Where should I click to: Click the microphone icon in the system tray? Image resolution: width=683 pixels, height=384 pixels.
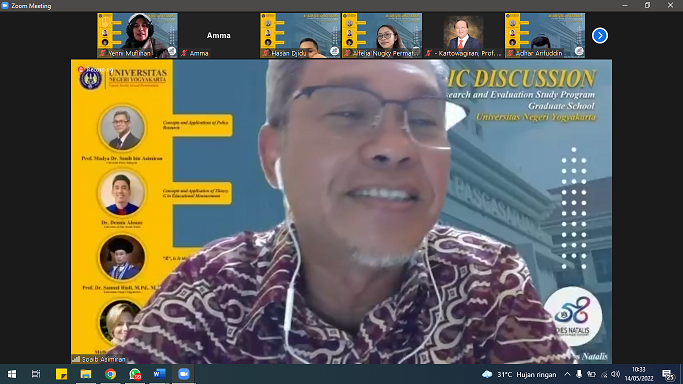(579, 374)
